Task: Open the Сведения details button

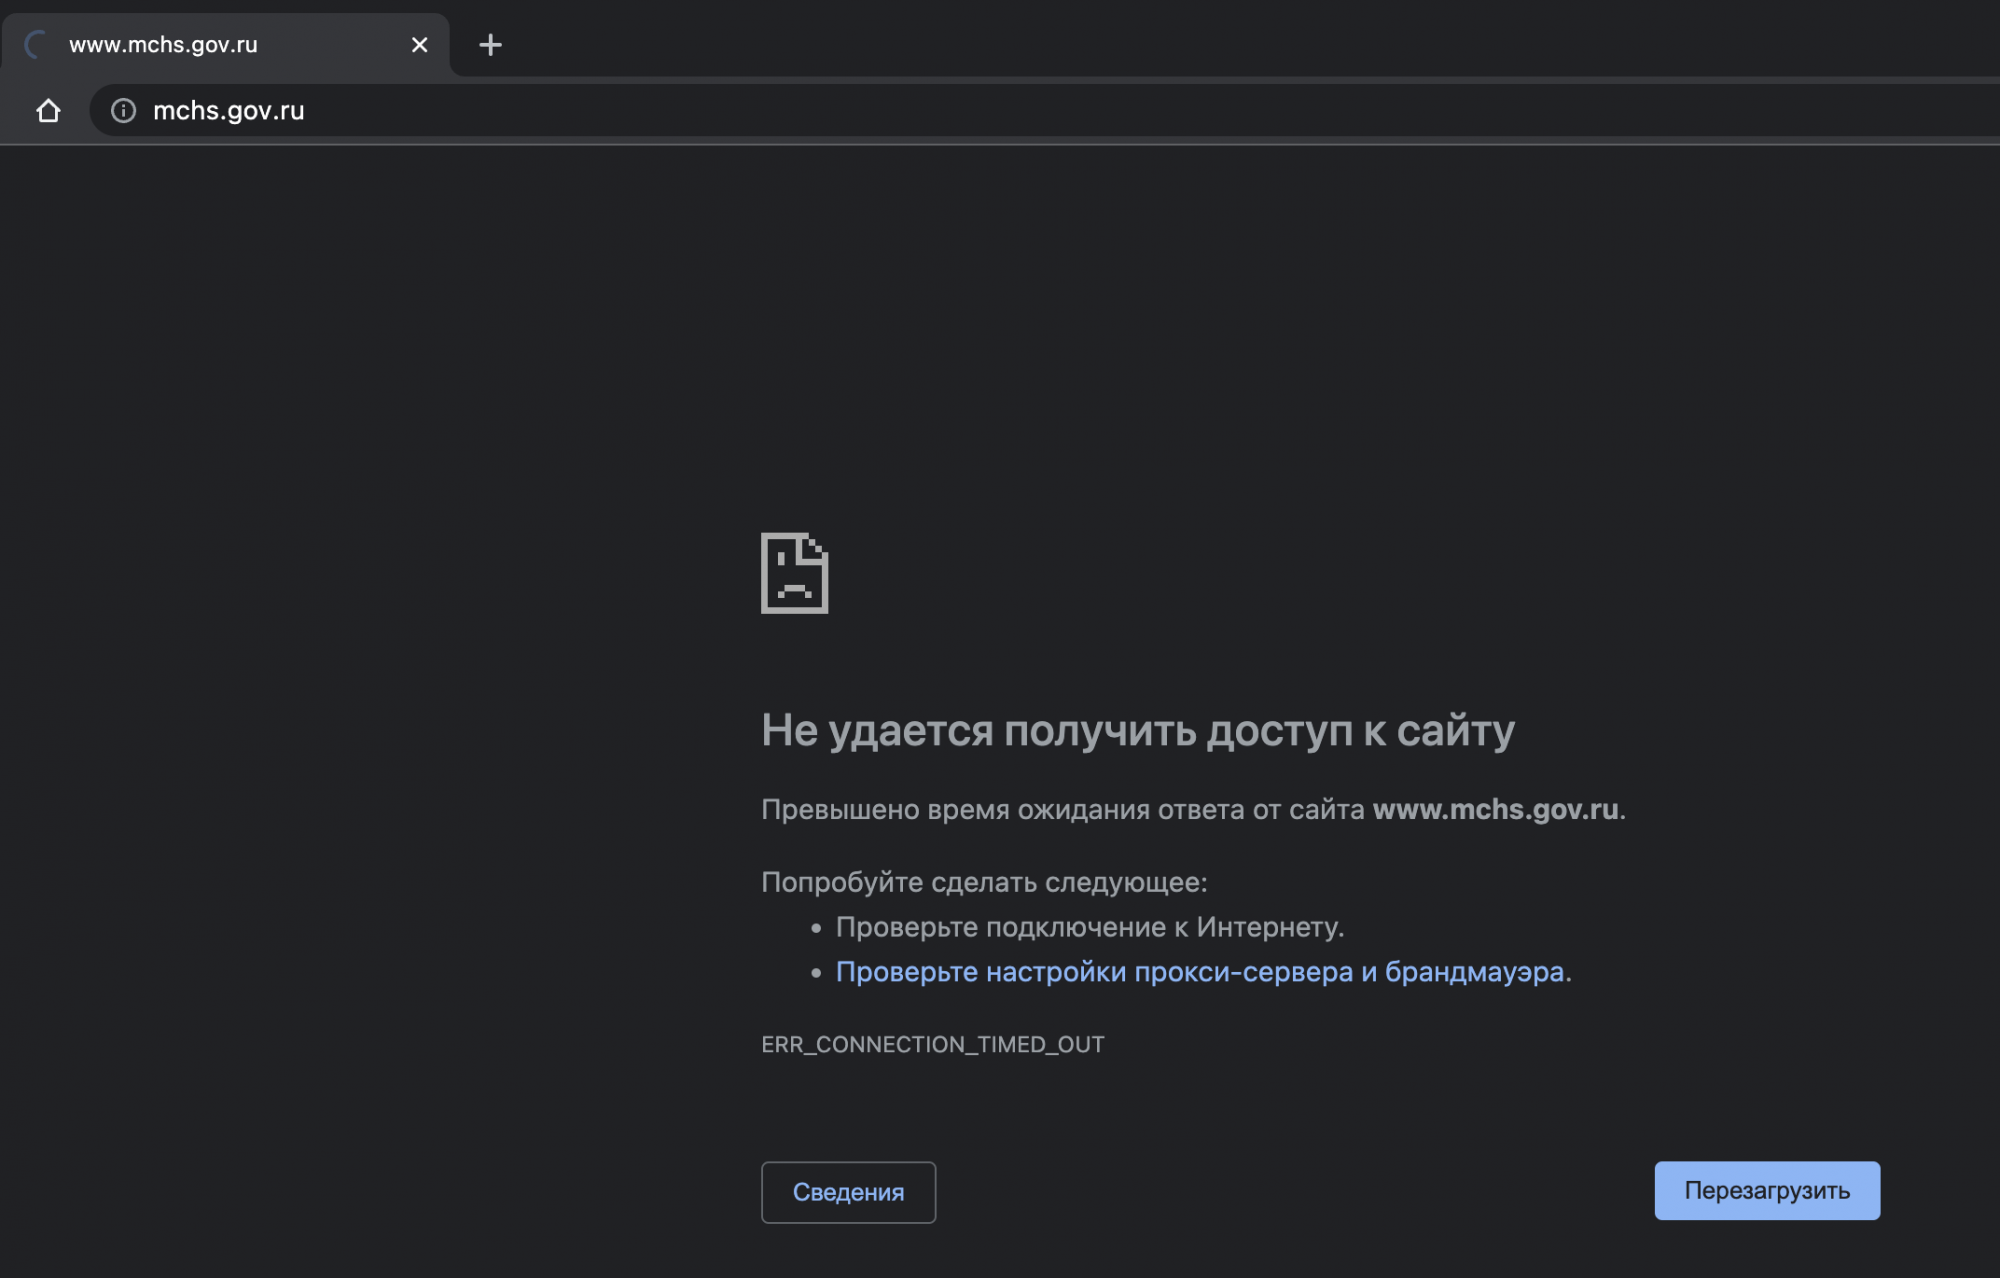Action: tap(848, 1192)
